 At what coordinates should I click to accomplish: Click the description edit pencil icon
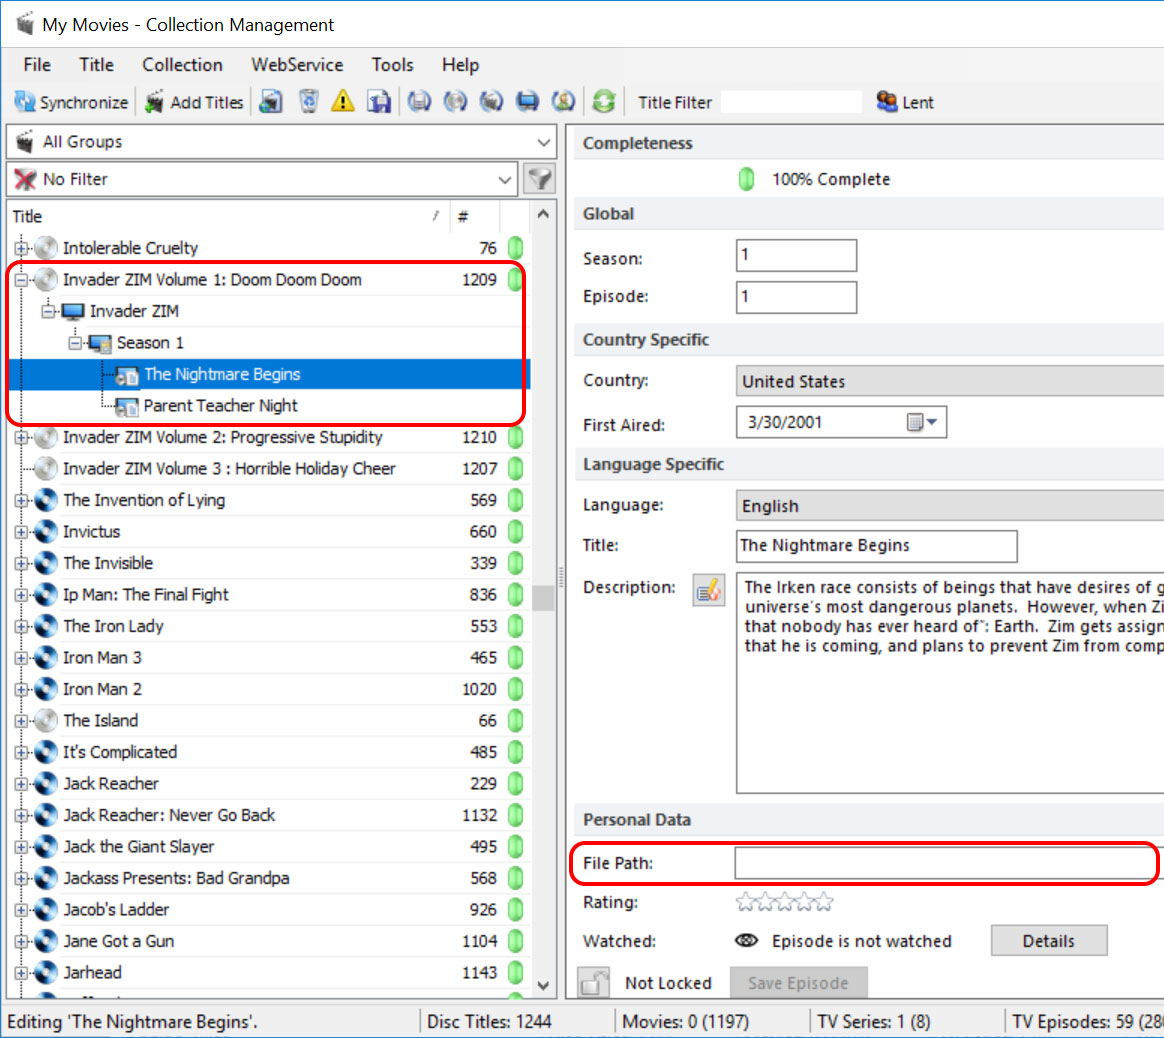point(708,590)
